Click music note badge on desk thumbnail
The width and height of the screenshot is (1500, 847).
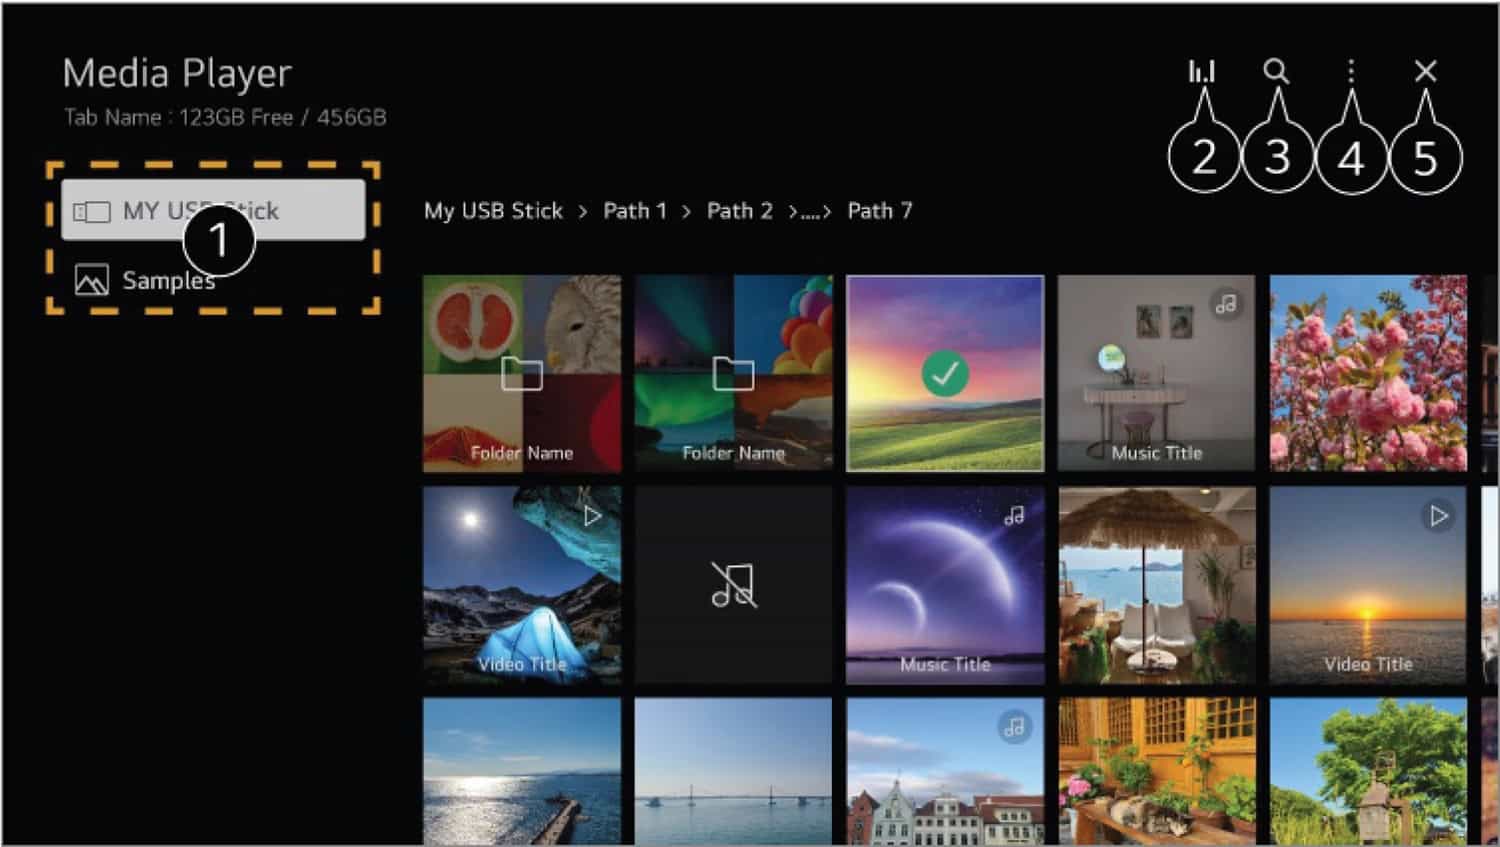point(1226,304)
